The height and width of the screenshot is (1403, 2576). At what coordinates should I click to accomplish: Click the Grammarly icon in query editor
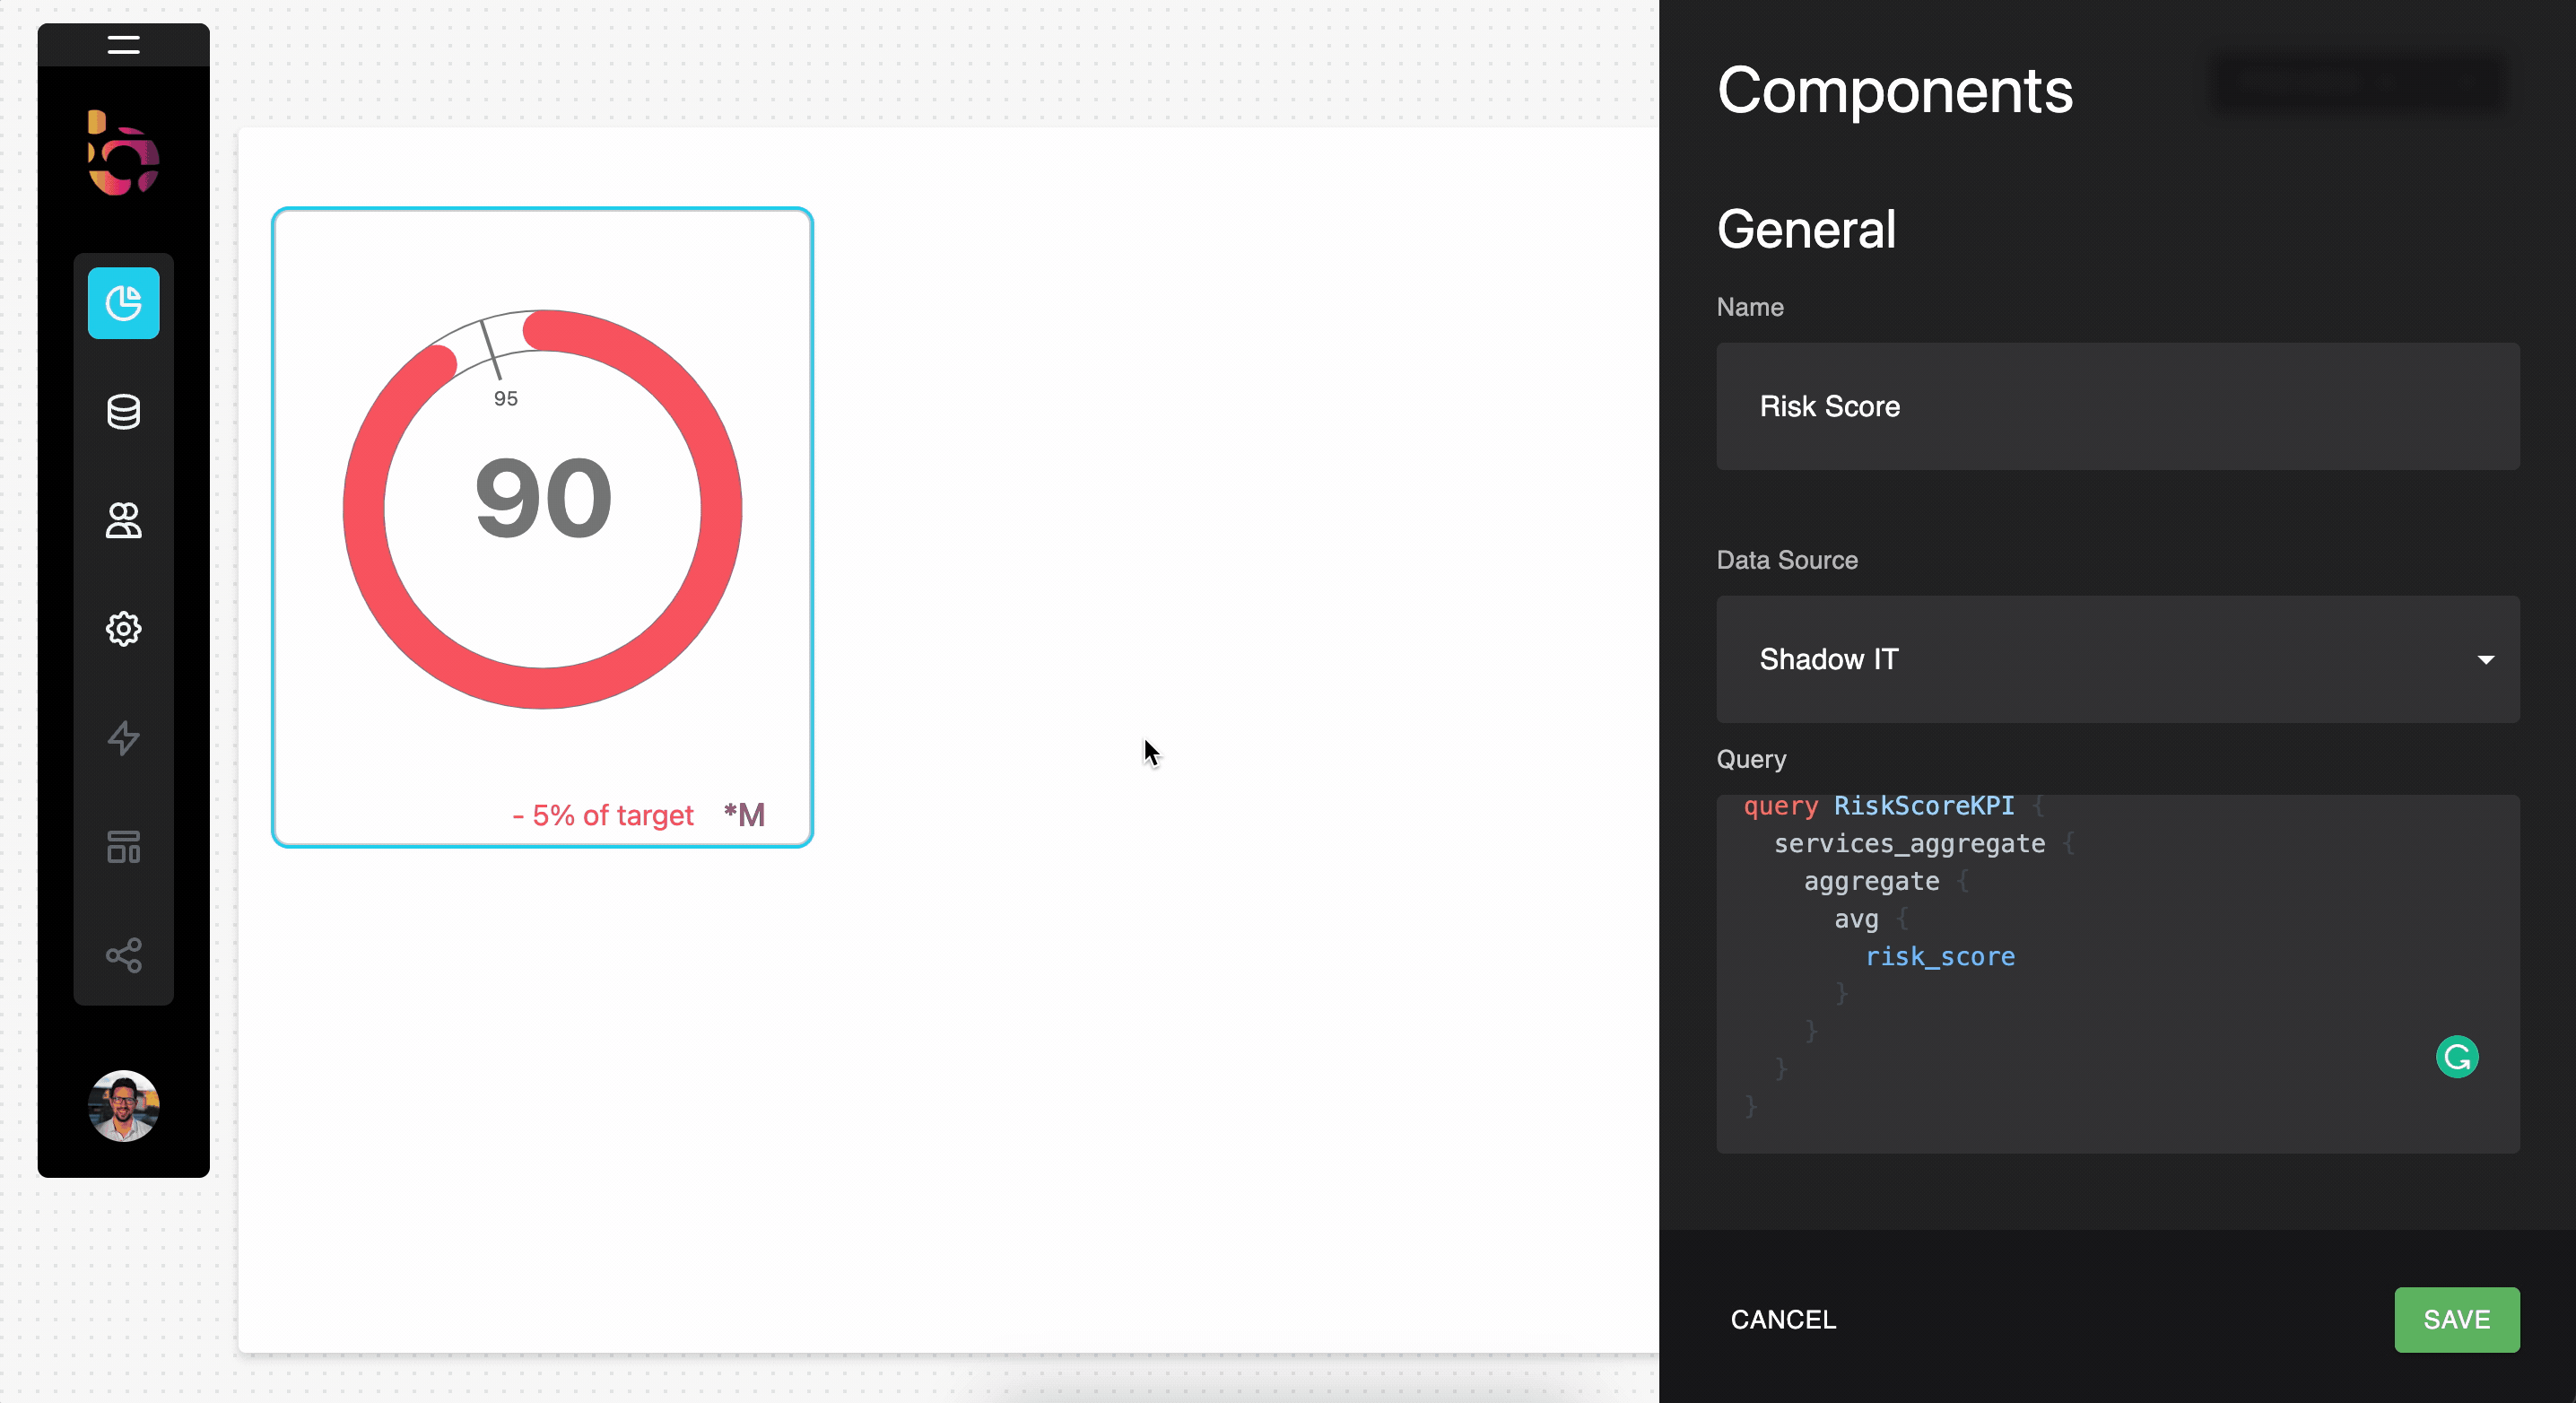(x=2456, y=1057)
